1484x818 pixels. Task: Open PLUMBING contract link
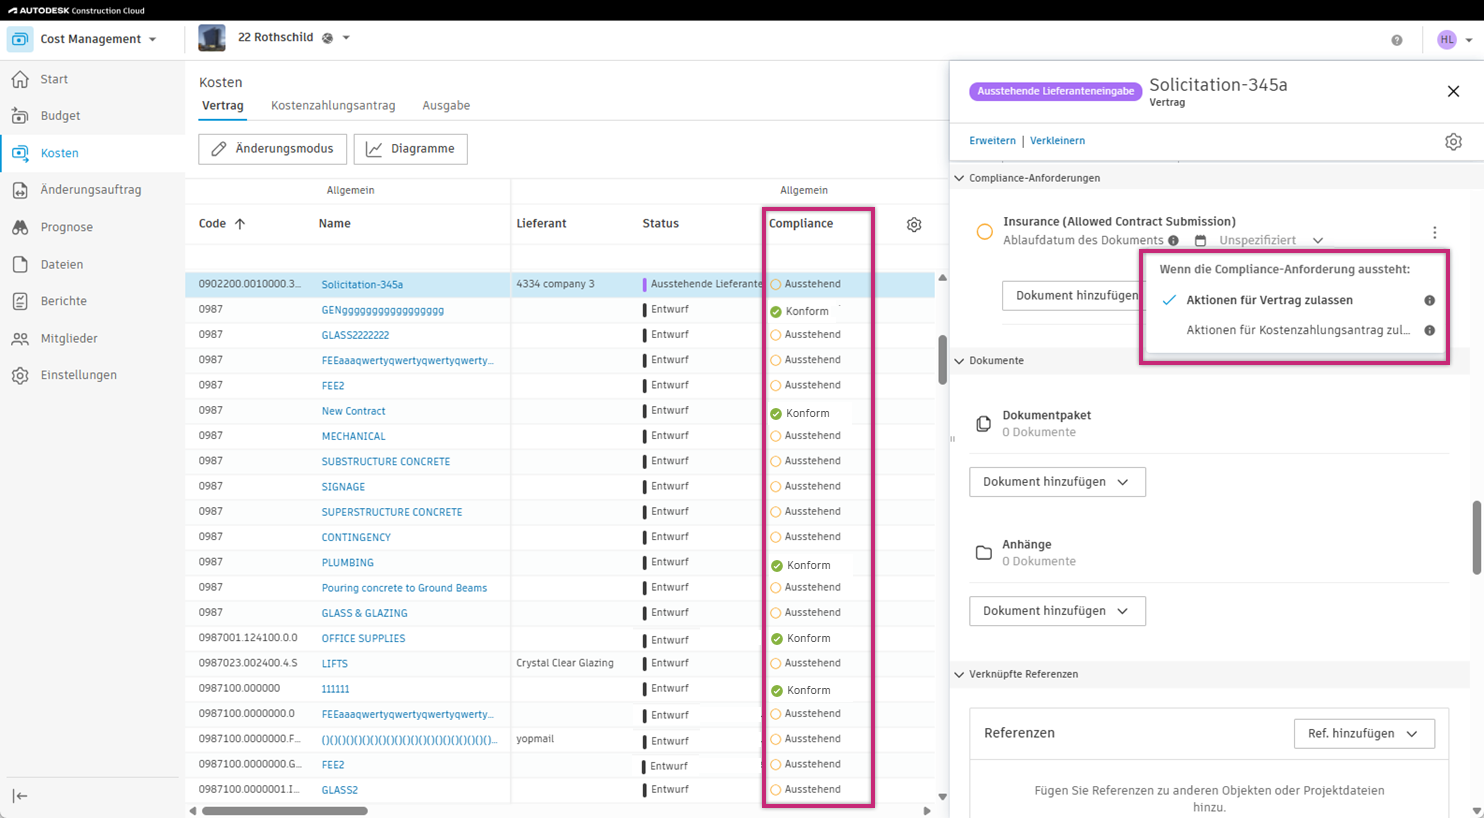pos(347,563)
